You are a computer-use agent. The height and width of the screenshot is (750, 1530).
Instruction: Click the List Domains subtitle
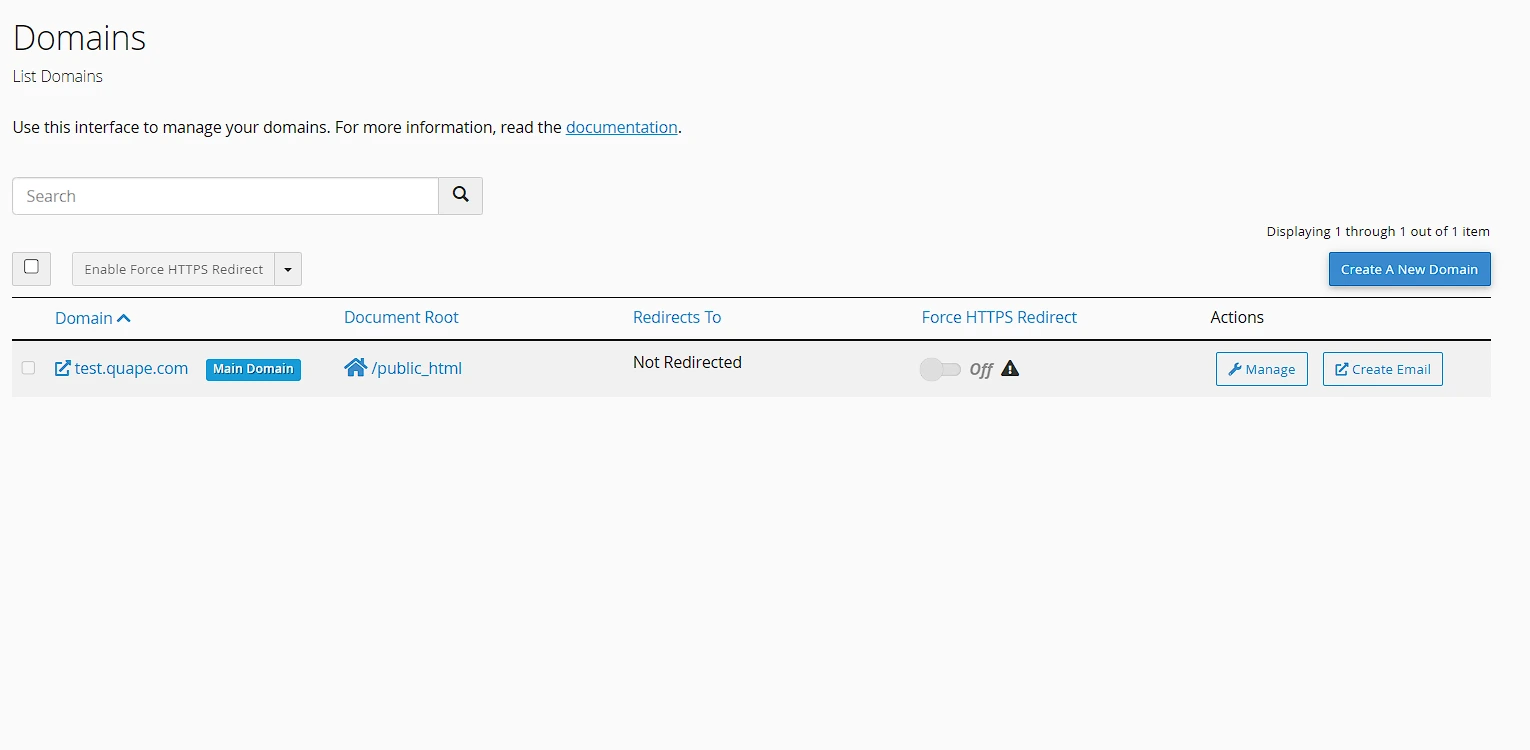coord(57,76)
